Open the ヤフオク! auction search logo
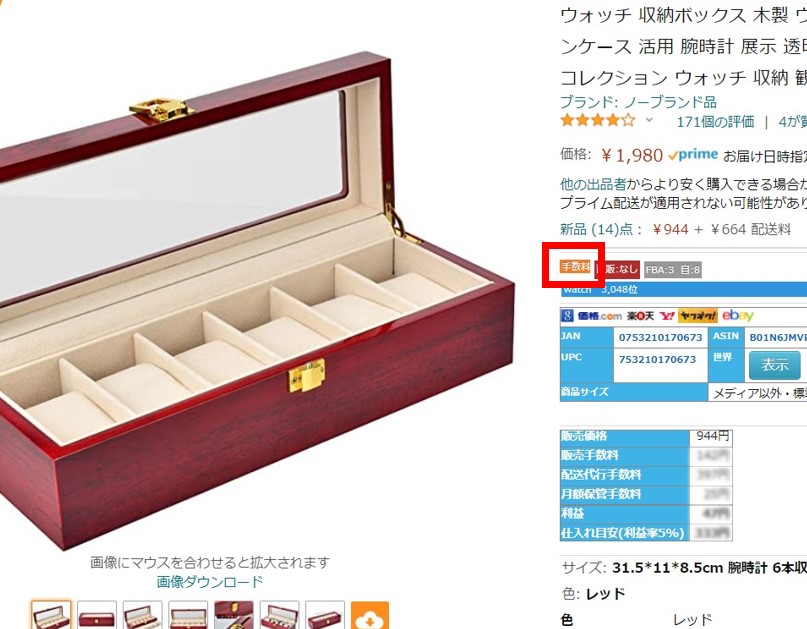This screenshot has width=807, height=629. click(697, 316)
